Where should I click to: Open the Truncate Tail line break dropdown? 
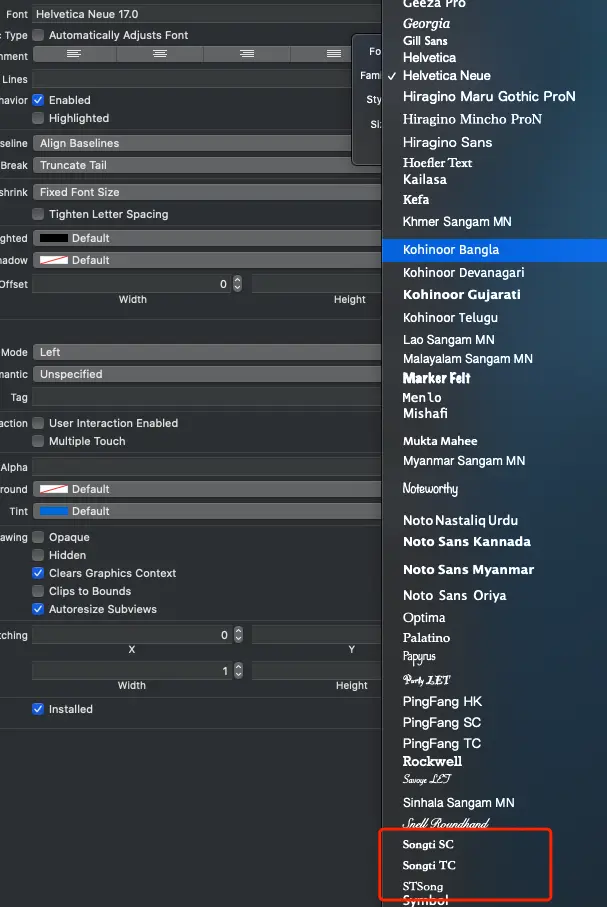[x=192, y=165]
